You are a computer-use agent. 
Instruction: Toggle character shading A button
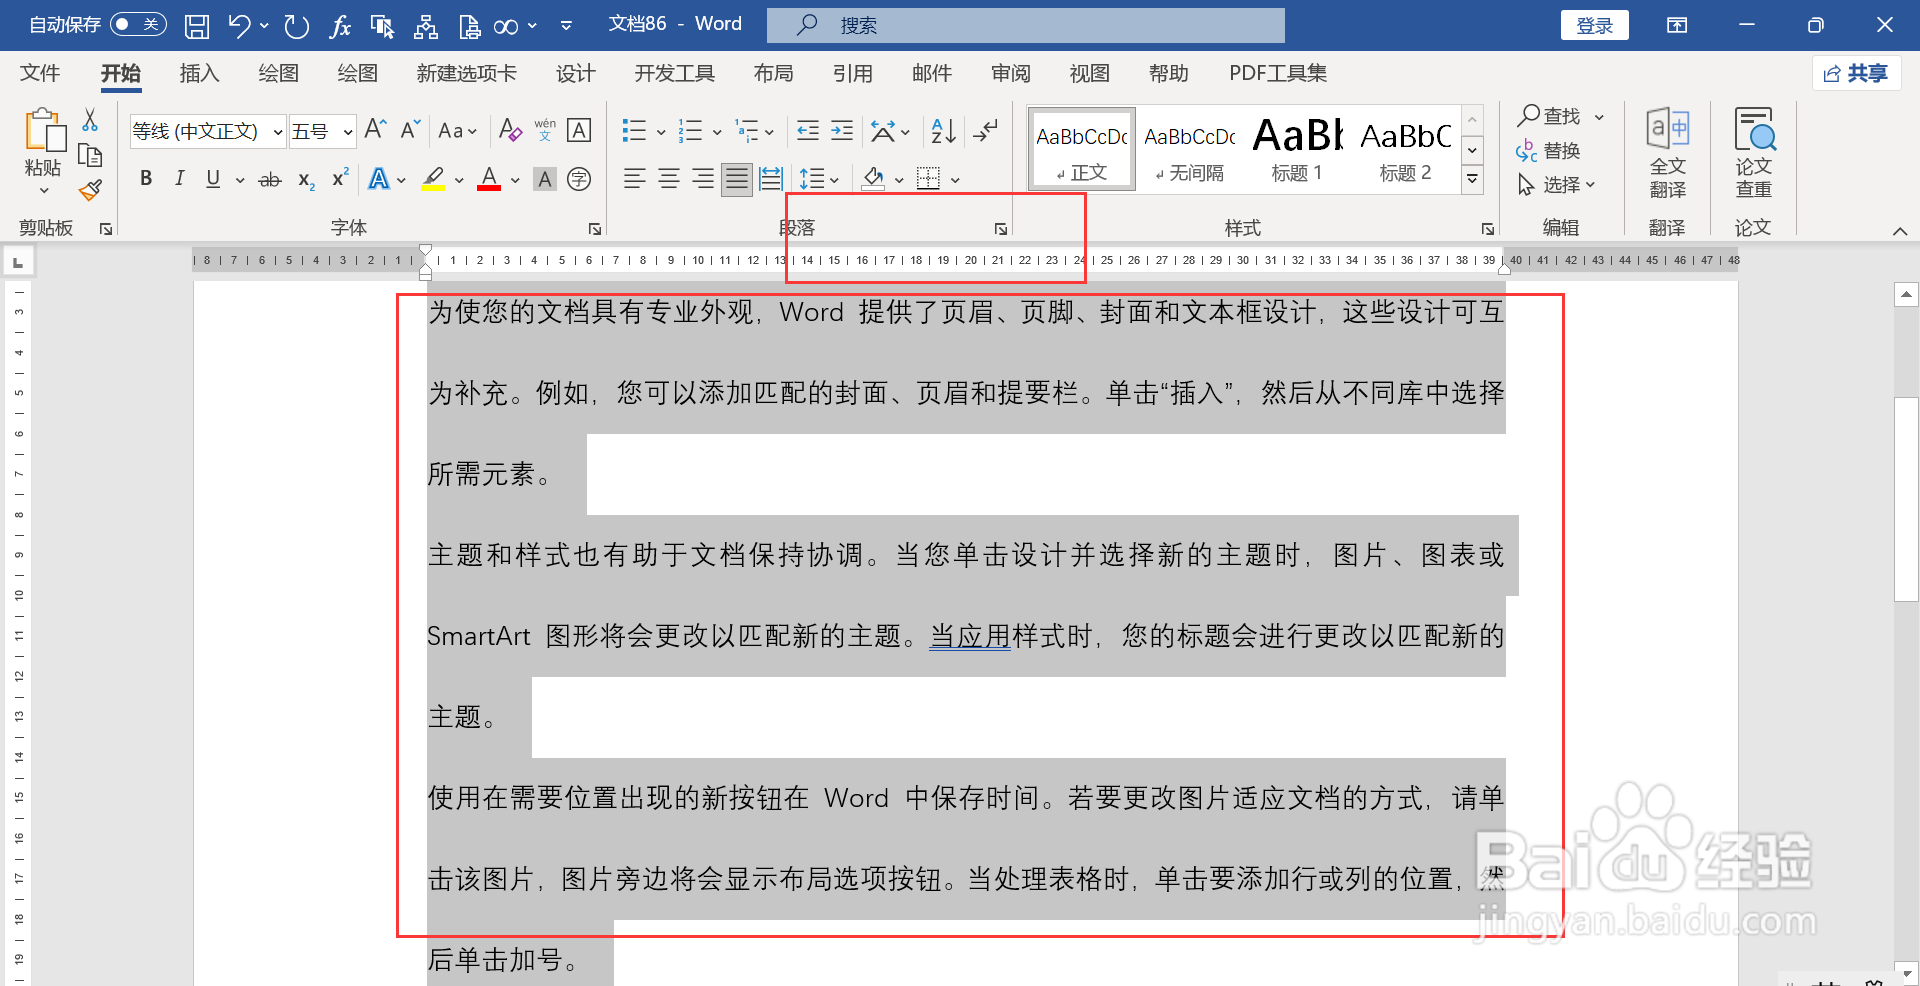545,179
